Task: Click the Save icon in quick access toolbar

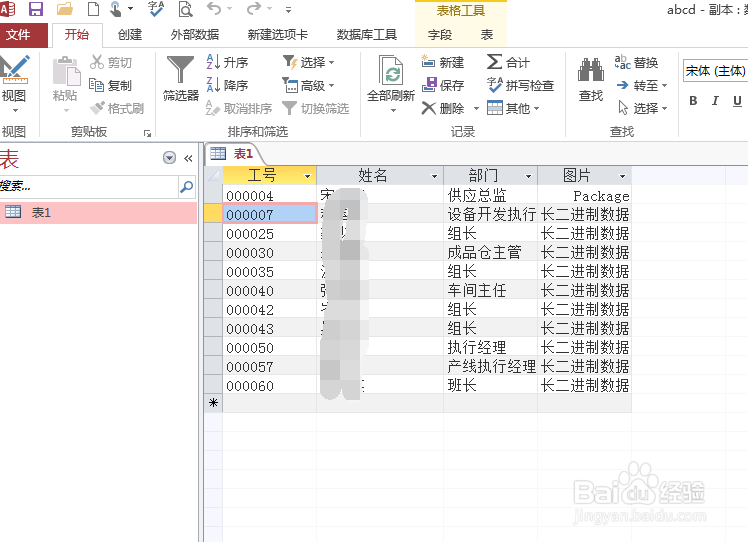Action: (36, 9)
